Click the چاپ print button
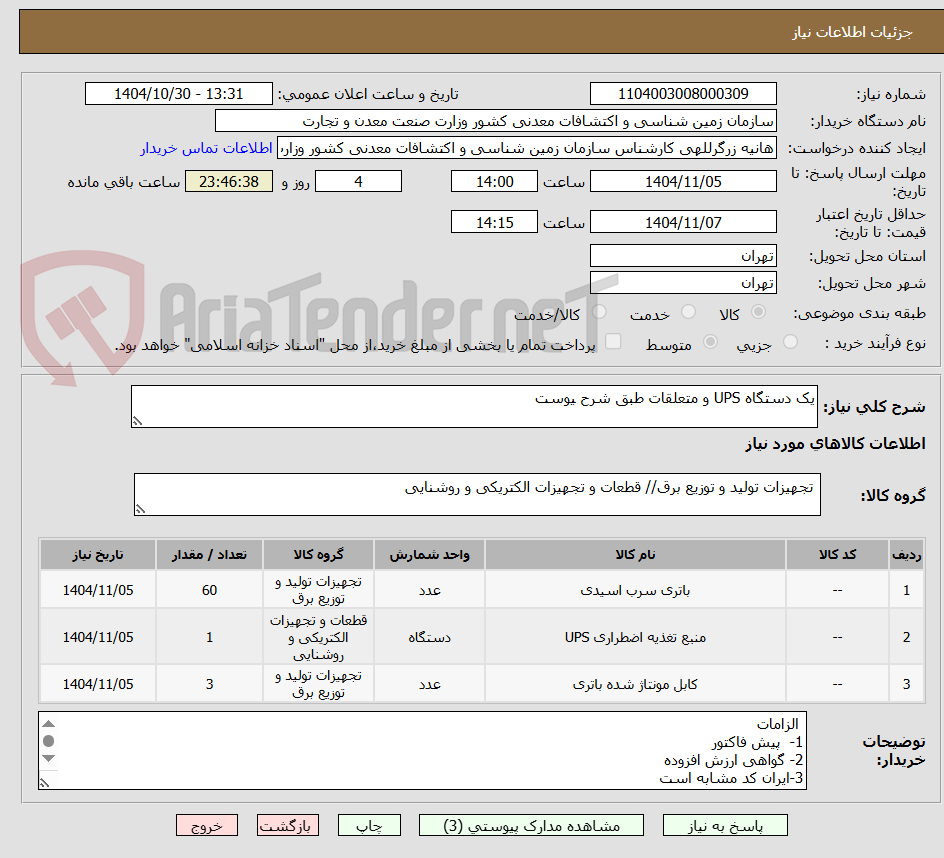 pos(369,825)
